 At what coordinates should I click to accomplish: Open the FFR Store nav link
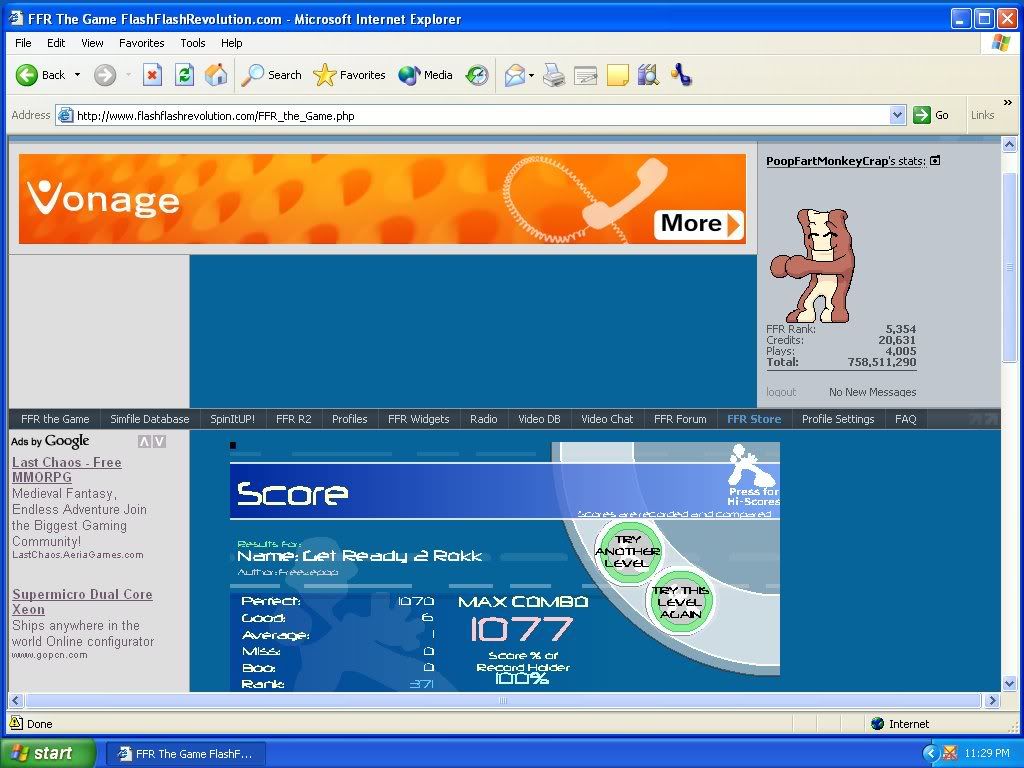(754, 419)
